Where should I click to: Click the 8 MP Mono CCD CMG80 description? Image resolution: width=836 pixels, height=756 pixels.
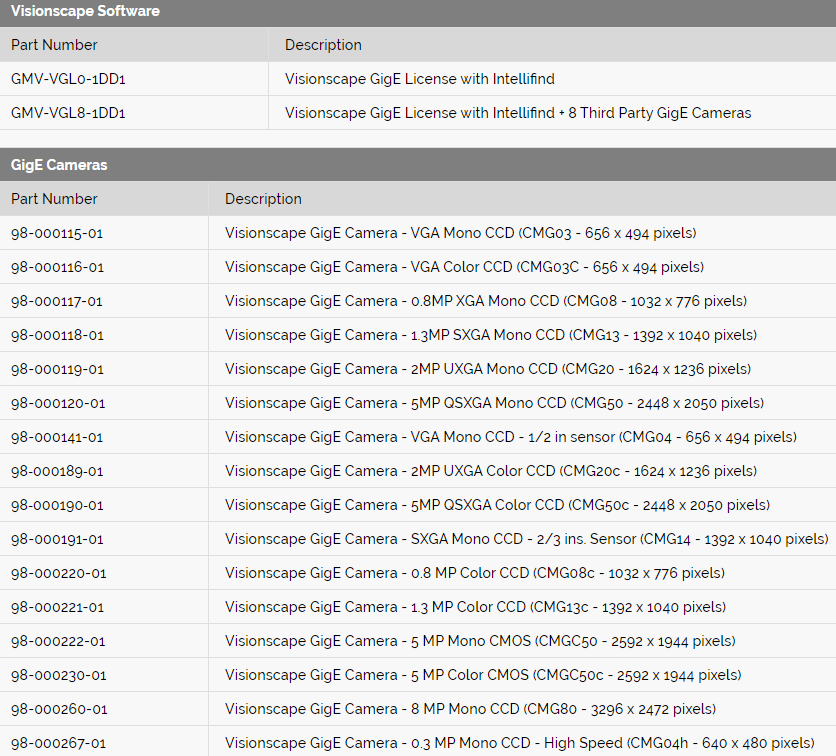[x=470, y=710]
